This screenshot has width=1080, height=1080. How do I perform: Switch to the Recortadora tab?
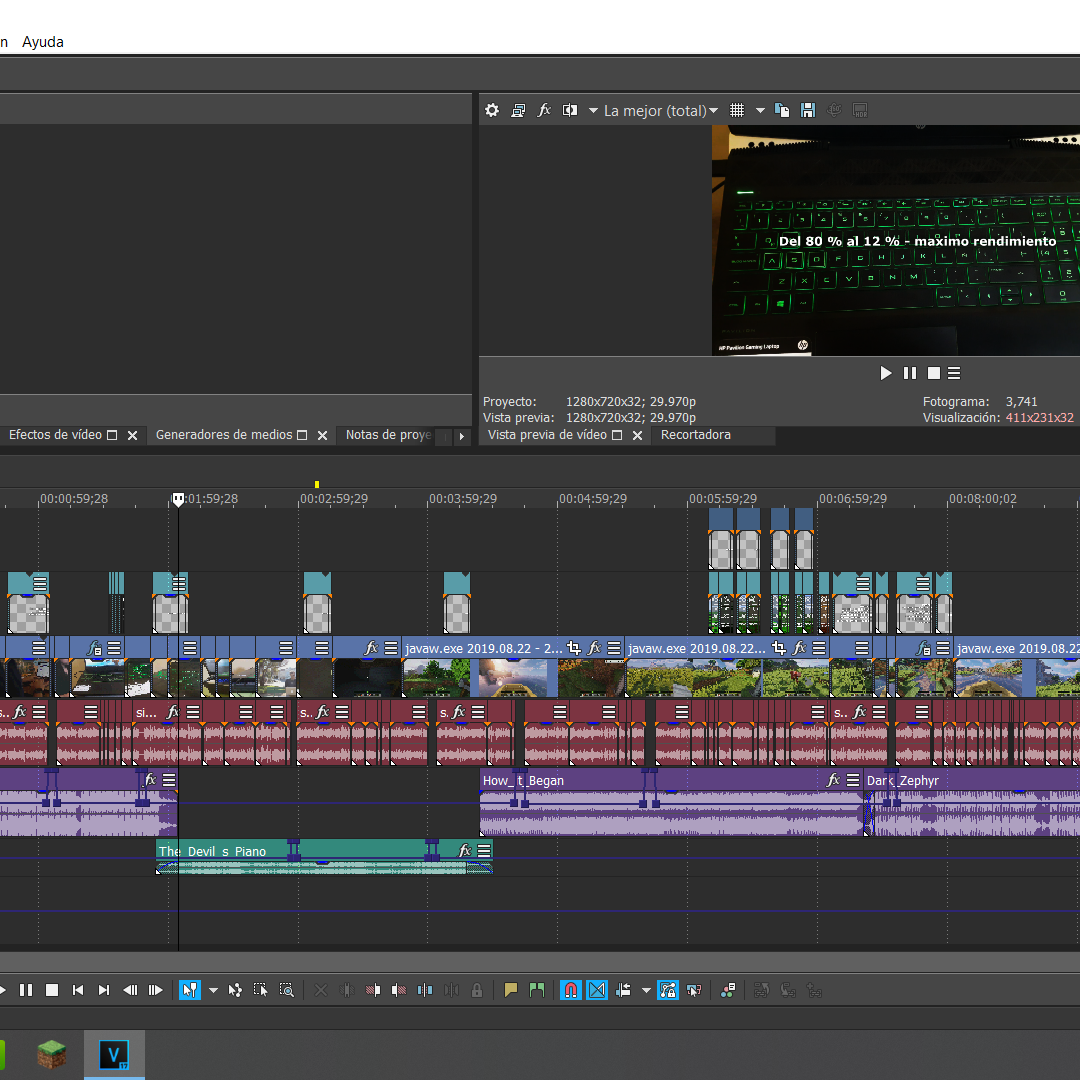point(695,435)
